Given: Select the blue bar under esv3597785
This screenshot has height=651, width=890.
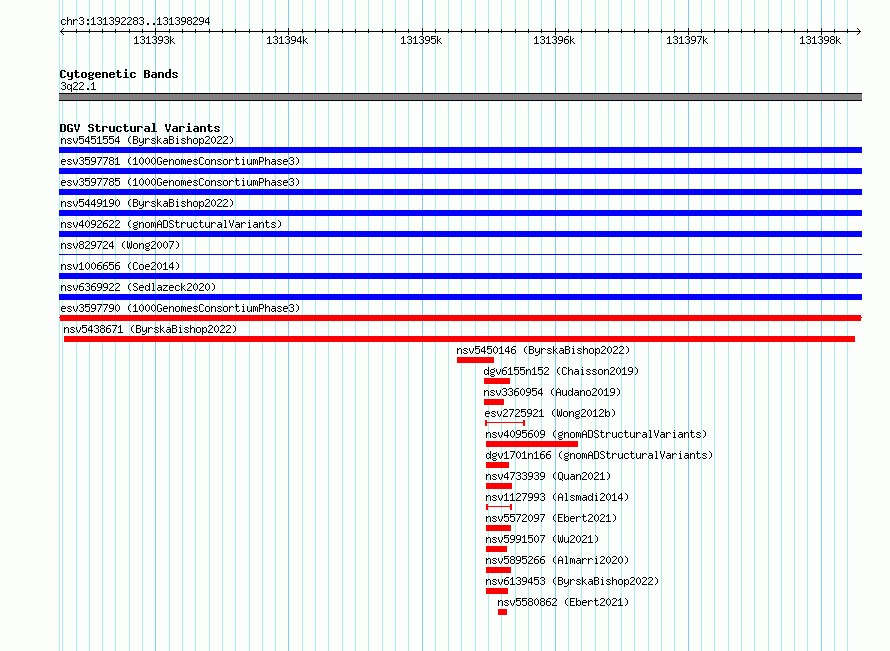Looking at the screenshot, I should pyautogui.click(x=460, y=192).
